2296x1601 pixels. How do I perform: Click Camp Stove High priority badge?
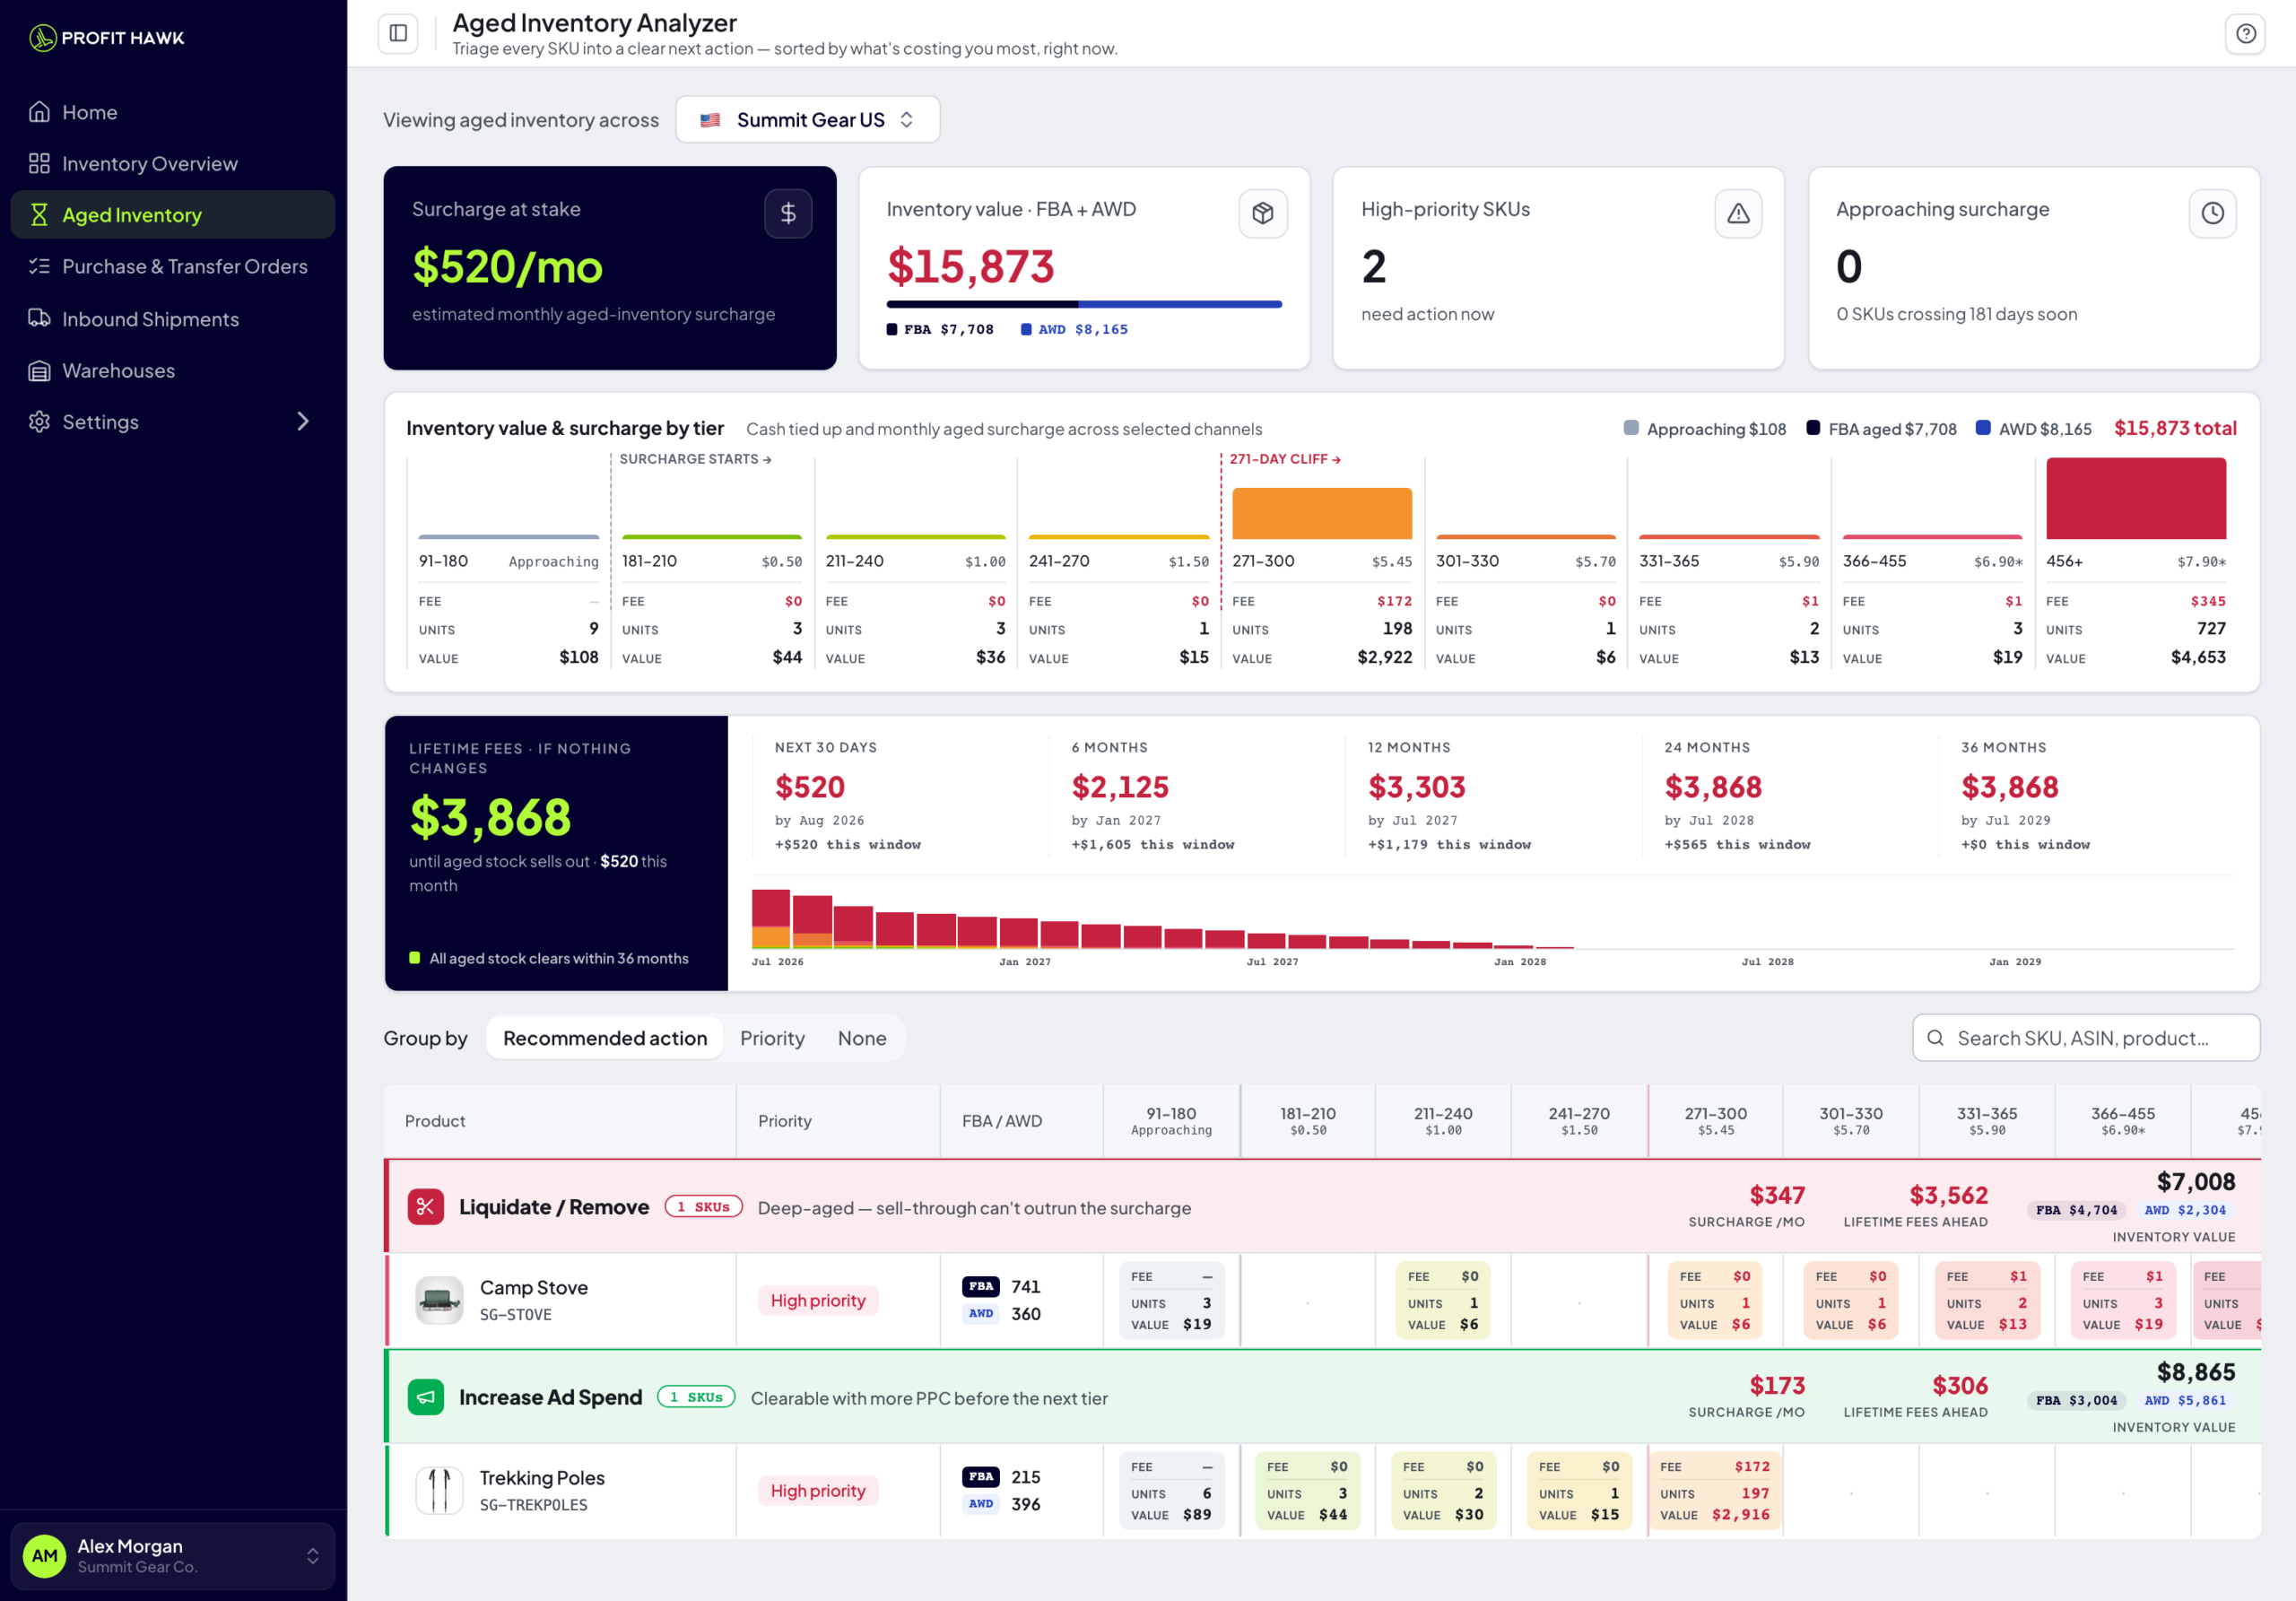(x=818, y=1300)
